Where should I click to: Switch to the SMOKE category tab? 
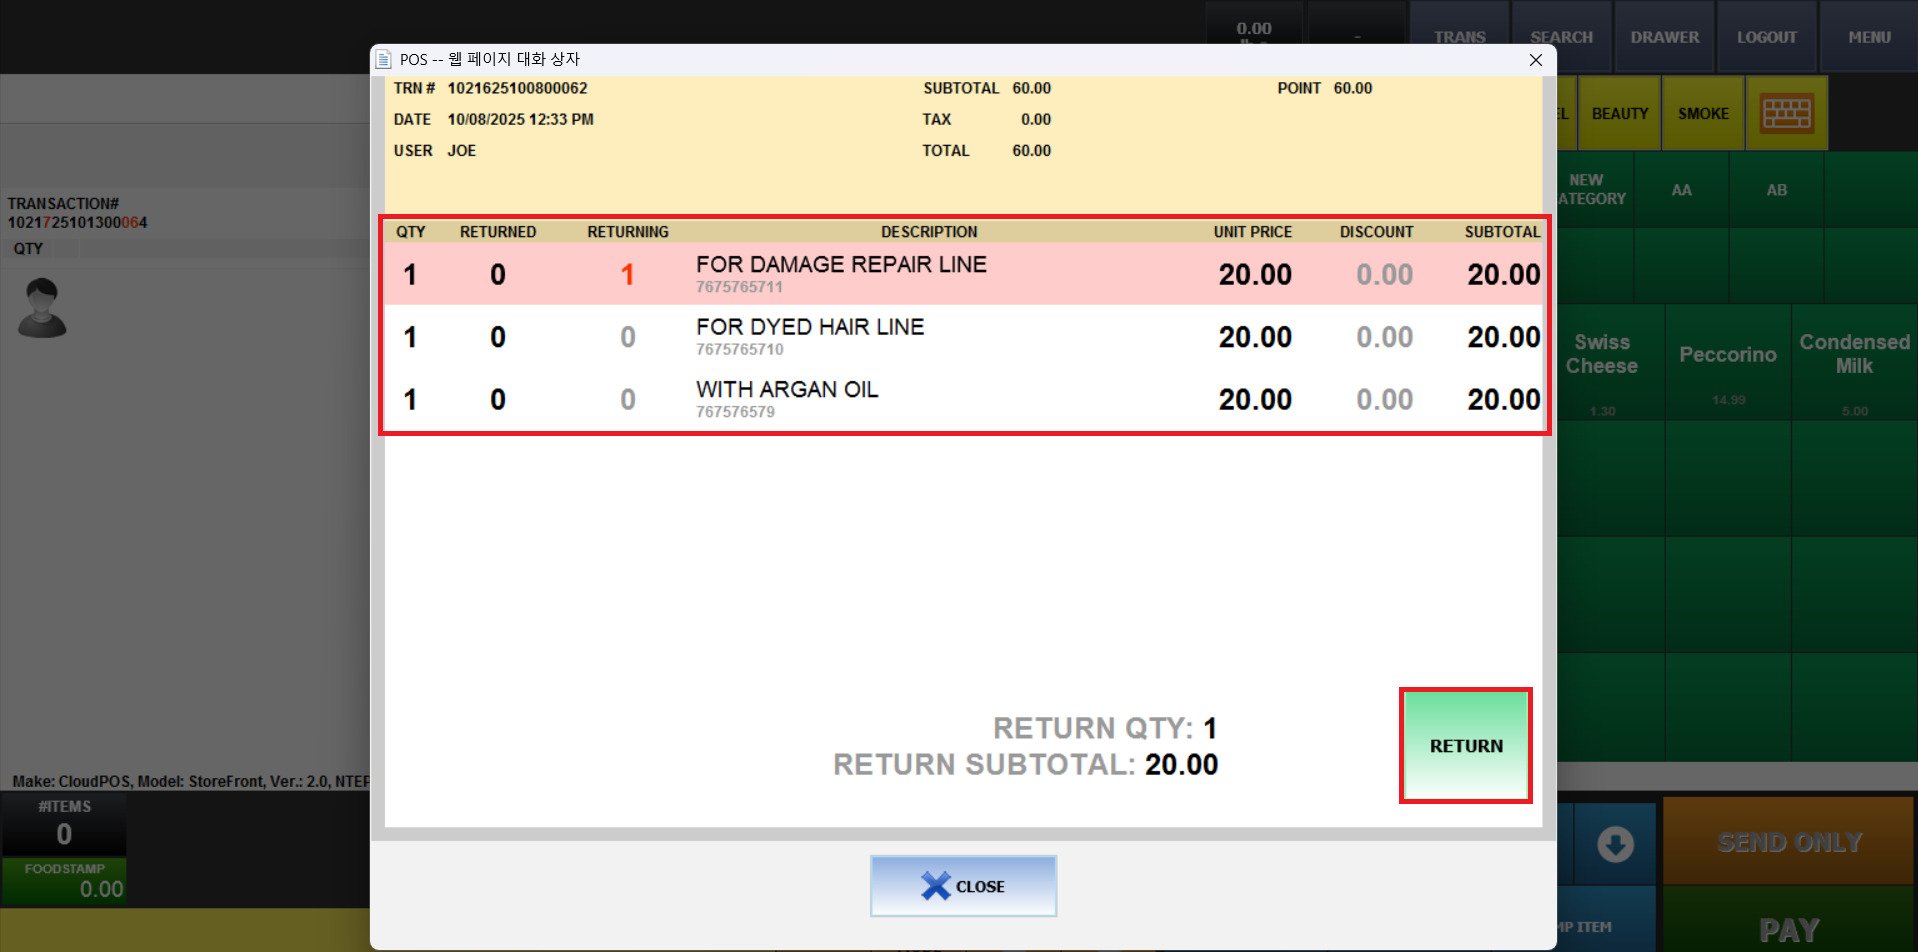tap(1703, 114)
